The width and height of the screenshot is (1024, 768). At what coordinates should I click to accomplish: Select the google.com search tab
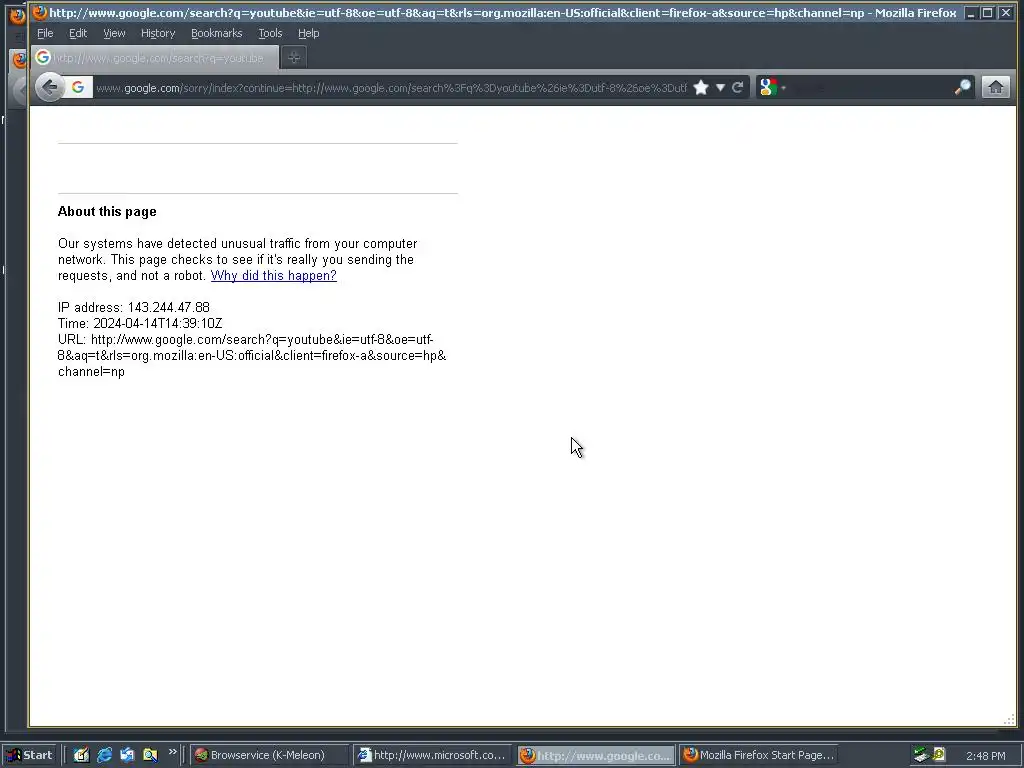click(x=155, y=57)
